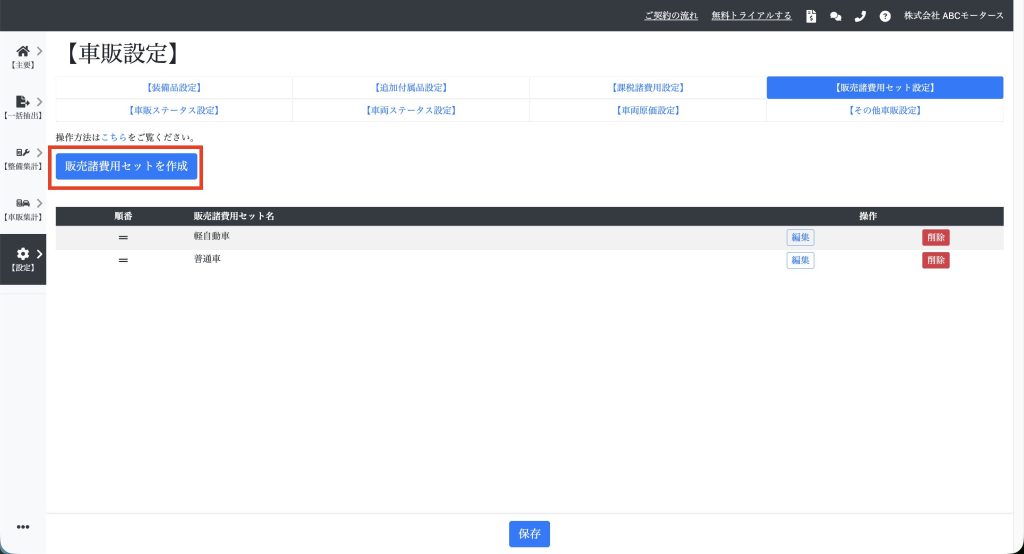Image resolution: width=1024 pixels, height=554 pixels.
Task: Click 編集 for the 普通車 row
Action: [800, 260]
